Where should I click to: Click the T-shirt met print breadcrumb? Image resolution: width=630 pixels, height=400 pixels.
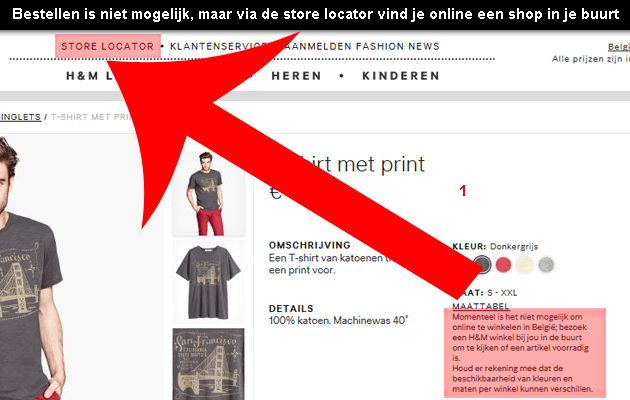(91, 117)
